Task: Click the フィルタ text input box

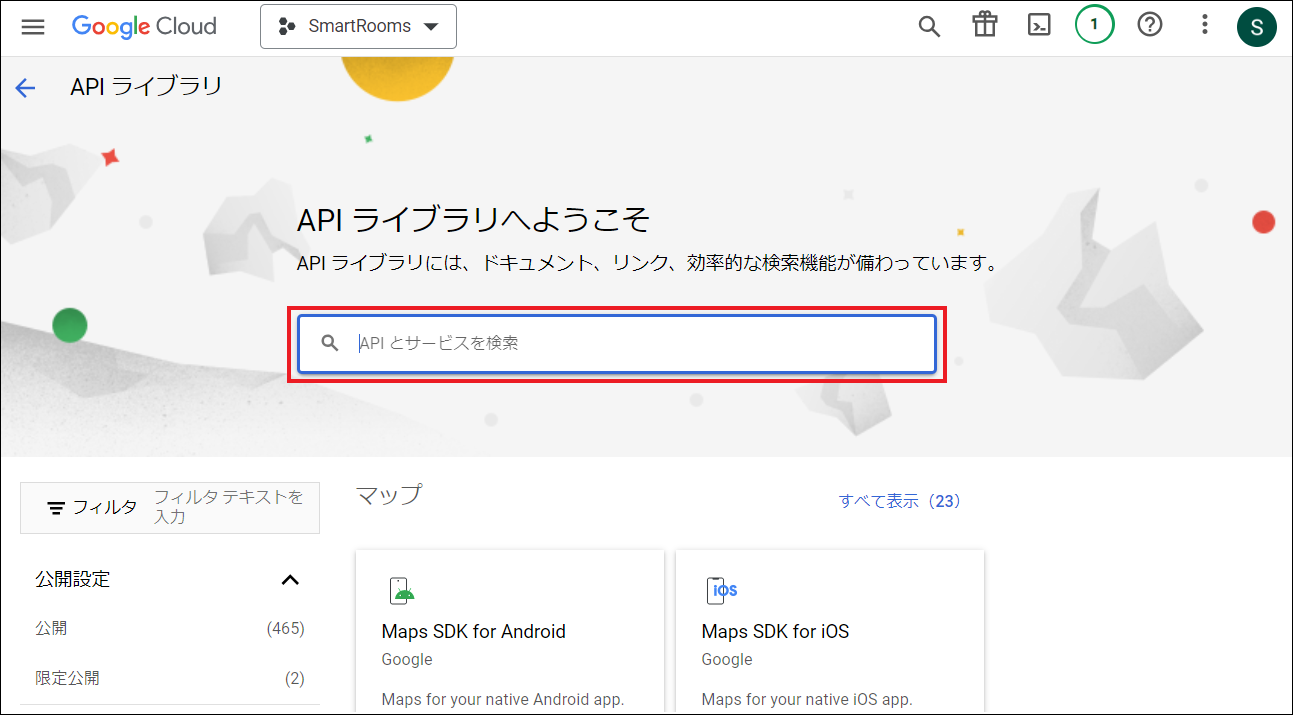Action: pyautogui.click(x=230, y=508)
